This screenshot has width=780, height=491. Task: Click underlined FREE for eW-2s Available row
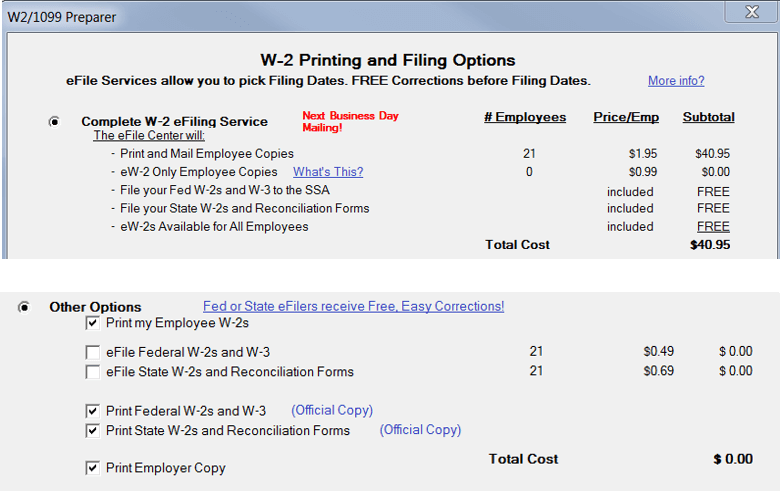pos(713,227)
